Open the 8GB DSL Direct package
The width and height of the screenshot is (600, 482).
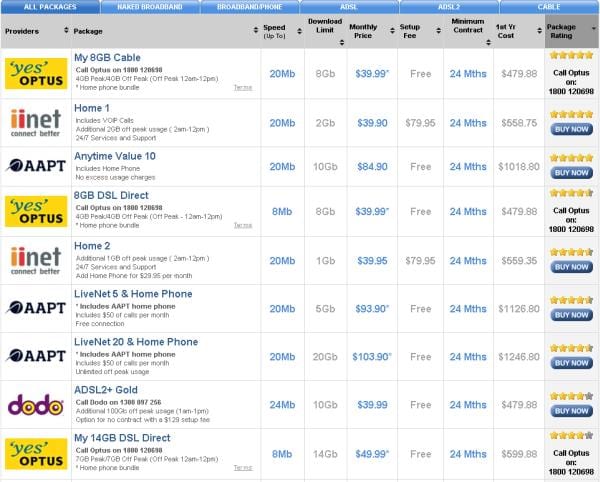[x=111, y=195]
